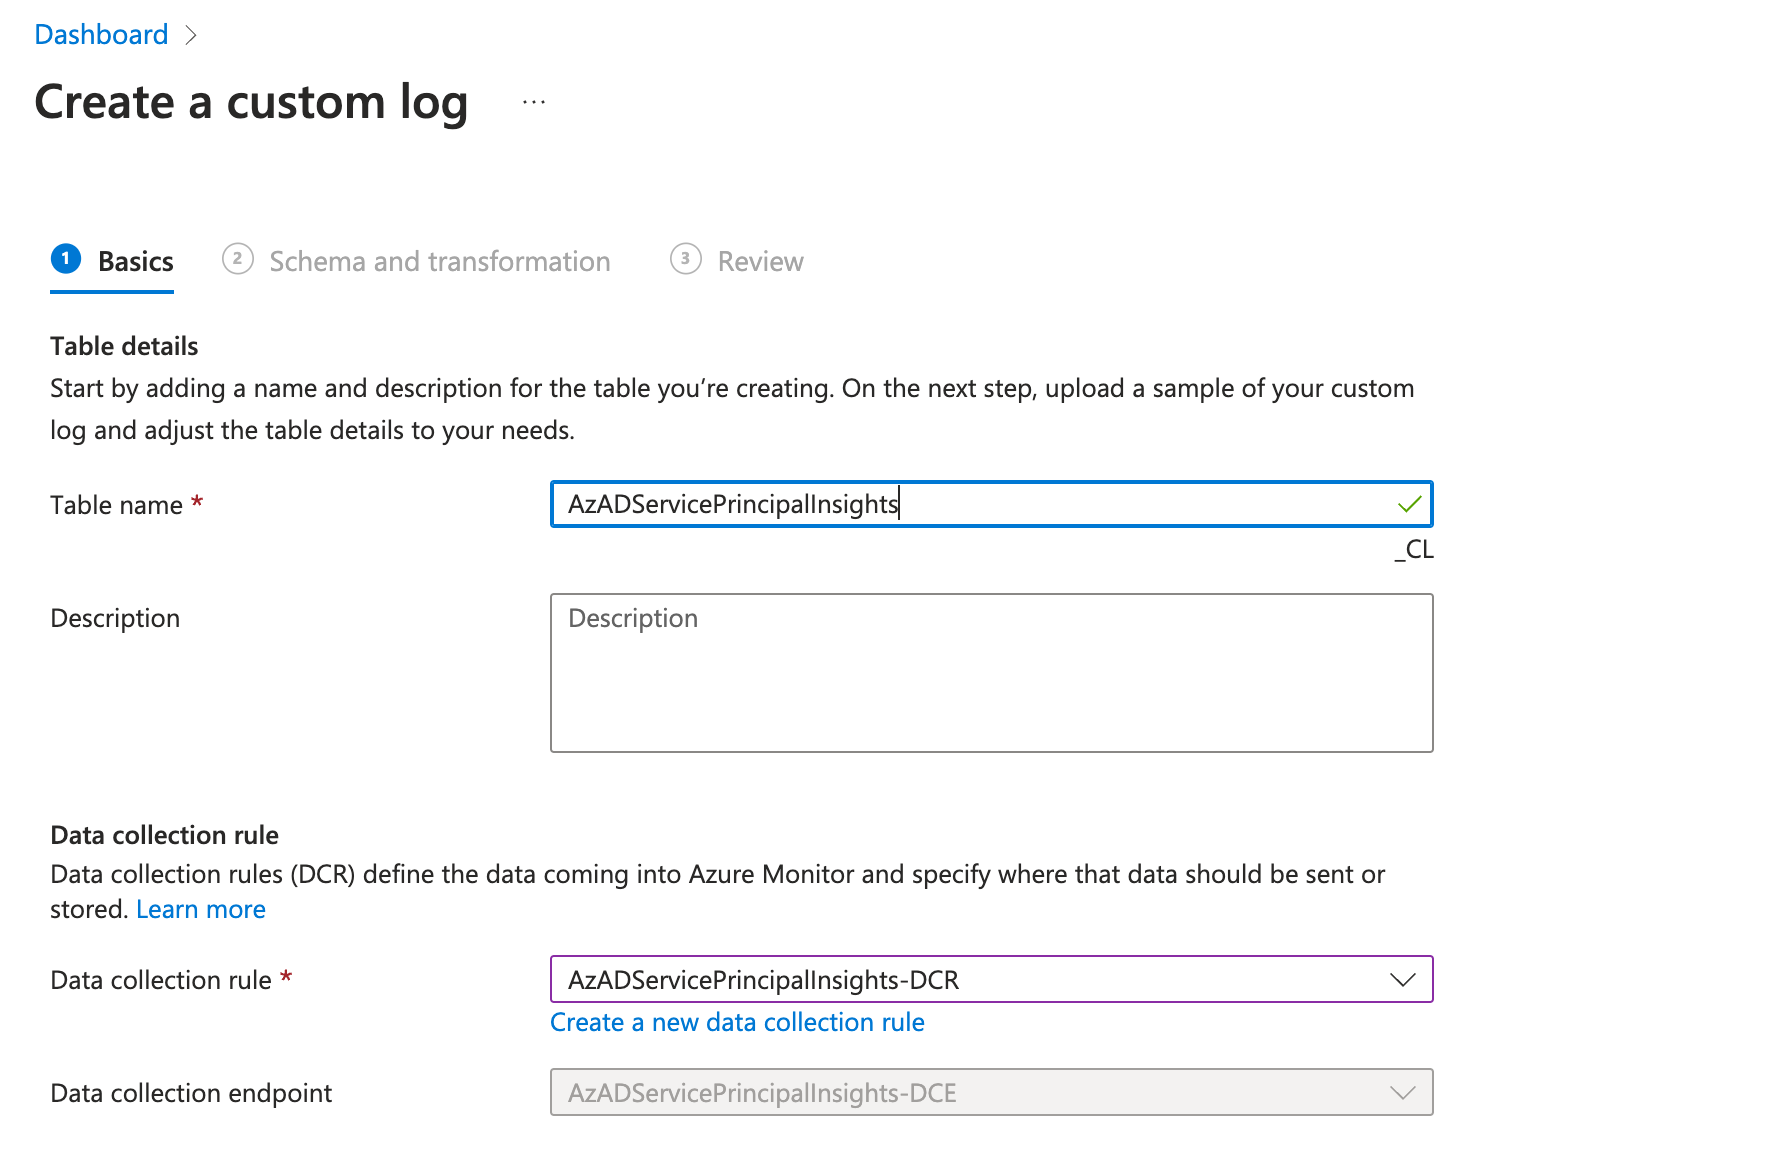Follow the Dashboard breadcrumb link
Image resolution: width=1780 pixels, height=1152 pixels.
[101, 35]
